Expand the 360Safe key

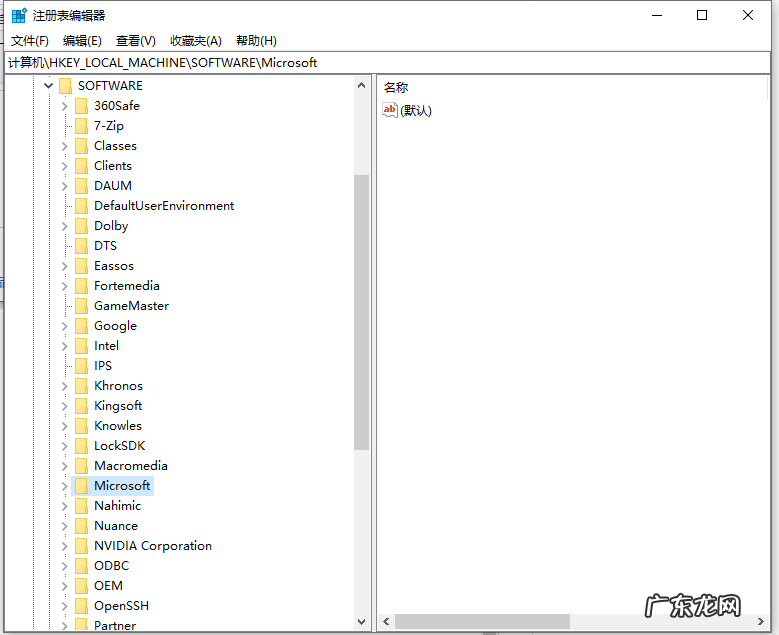(64, 106)
